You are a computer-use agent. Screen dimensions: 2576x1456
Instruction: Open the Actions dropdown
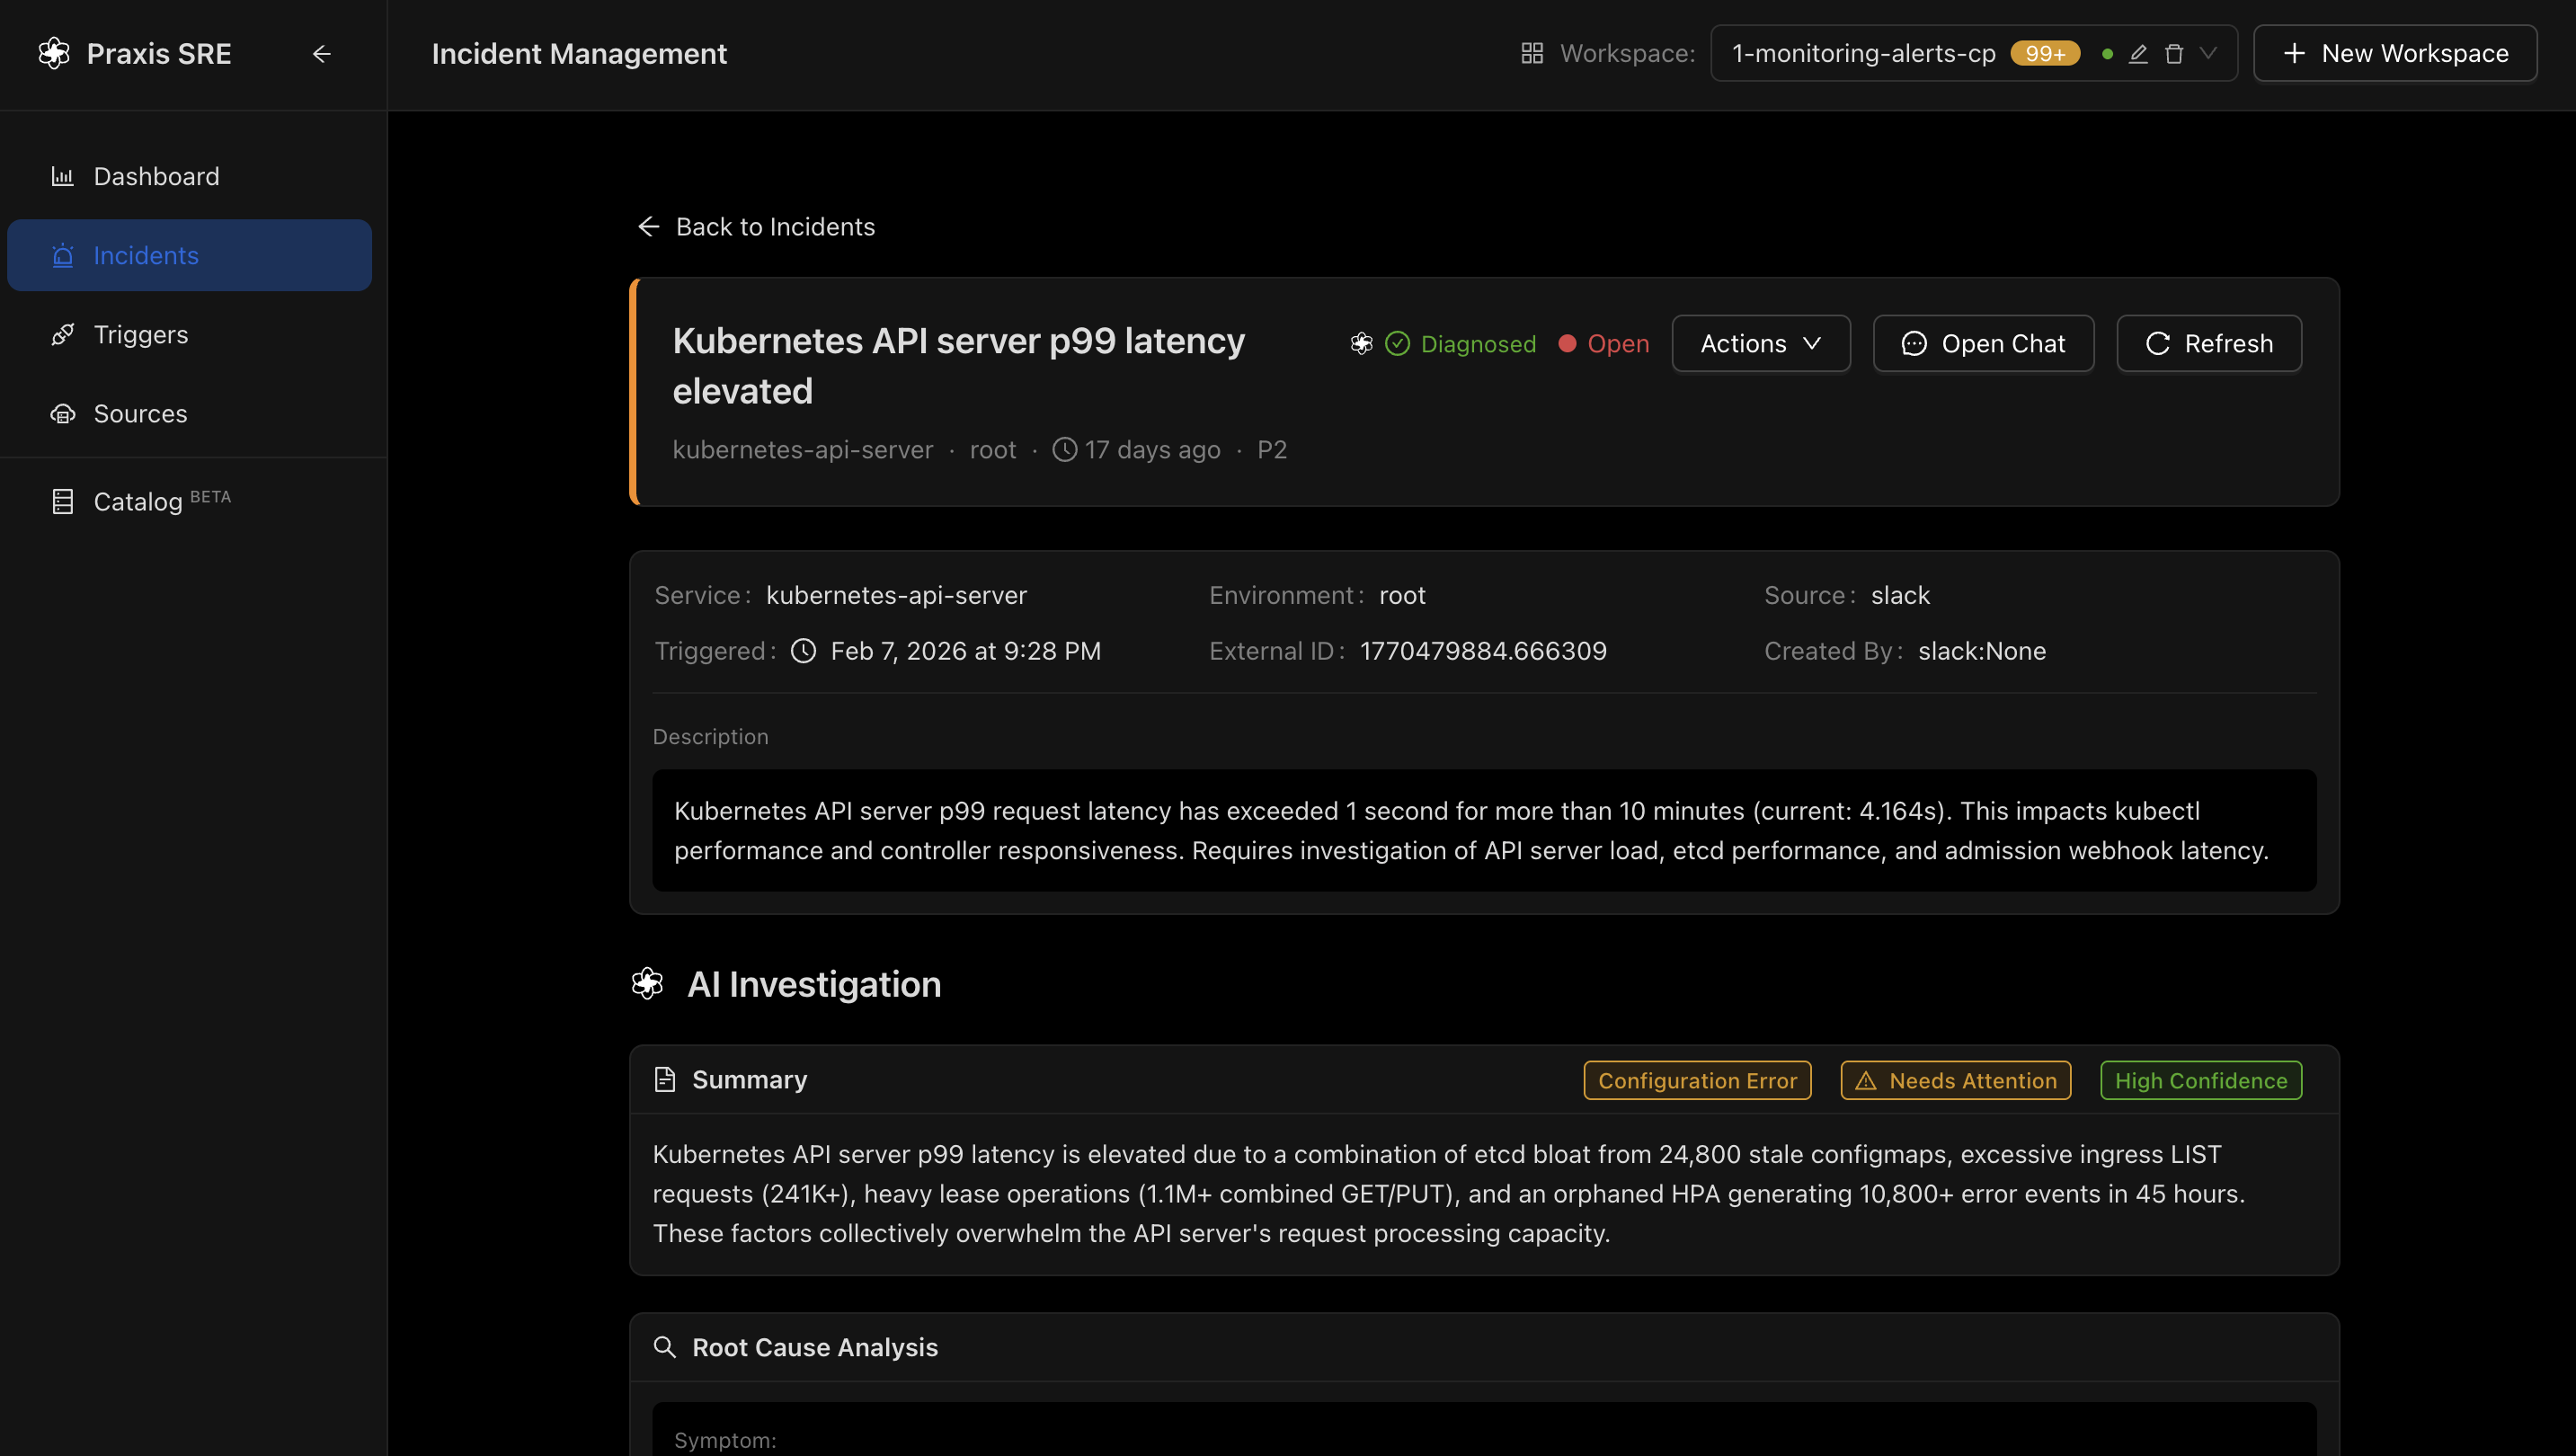[x=1760, y=344]
